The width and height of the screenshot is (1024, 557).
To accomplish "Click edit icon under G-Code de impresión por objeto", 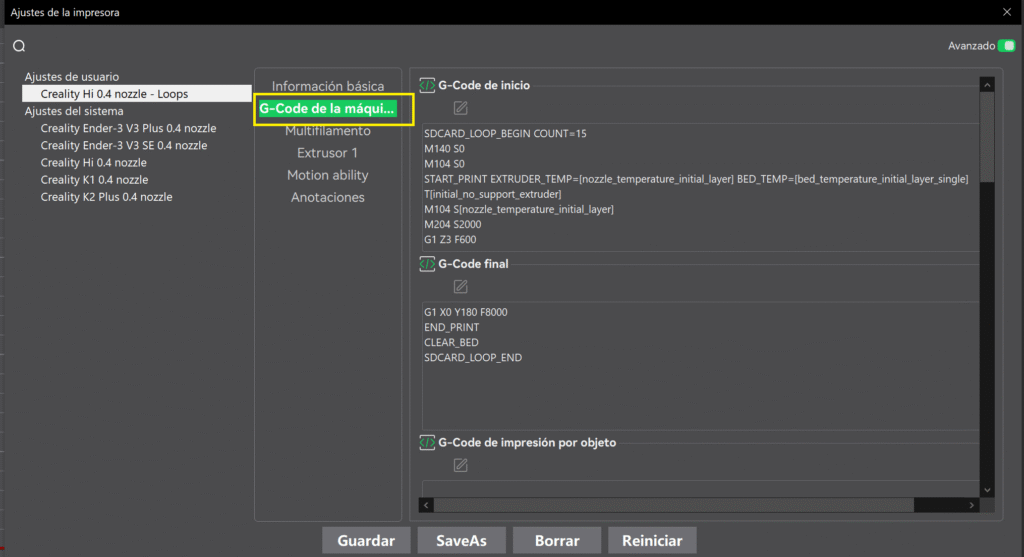I will (460, 465).
